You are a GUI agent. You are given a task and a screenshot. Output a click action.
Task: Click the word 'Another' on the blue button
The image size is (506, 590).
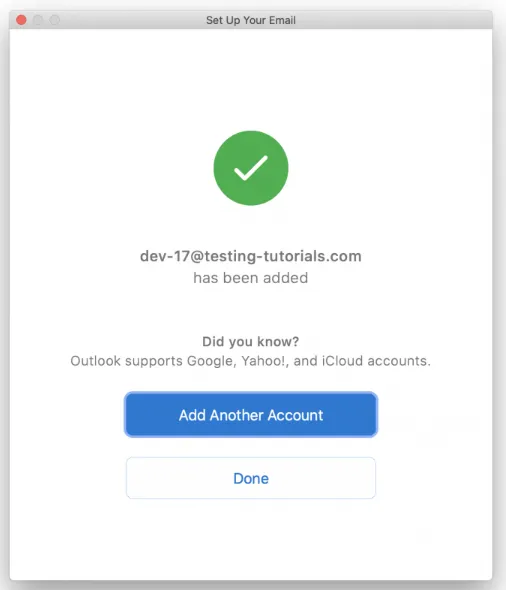click(237, 415)
